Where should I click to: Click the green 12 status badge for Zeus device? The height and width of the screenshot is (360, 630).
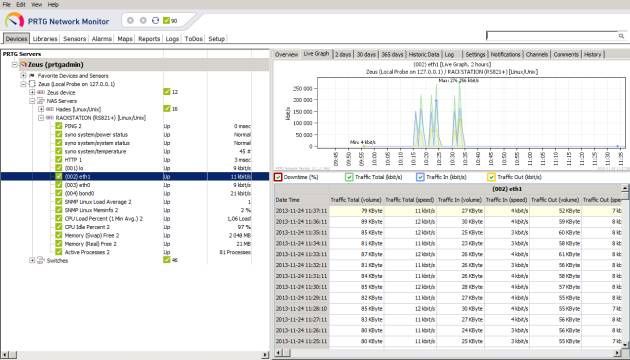[167, 92]
